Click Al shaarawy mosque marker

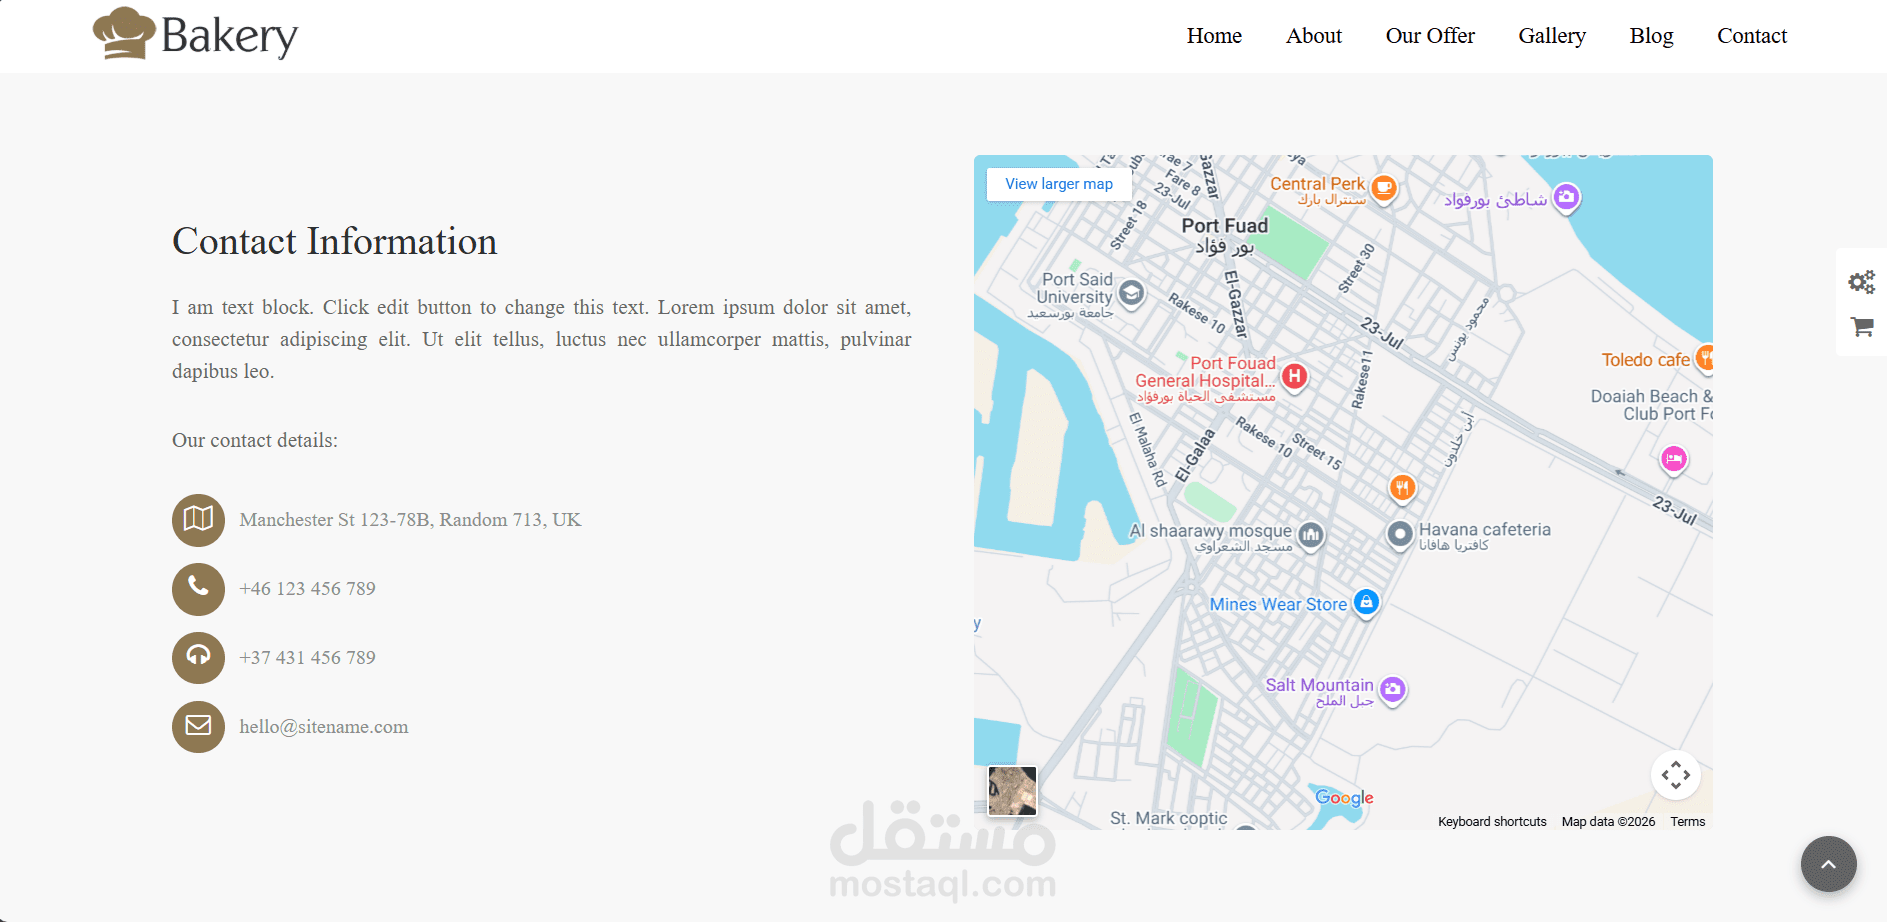click(1311, 535)
